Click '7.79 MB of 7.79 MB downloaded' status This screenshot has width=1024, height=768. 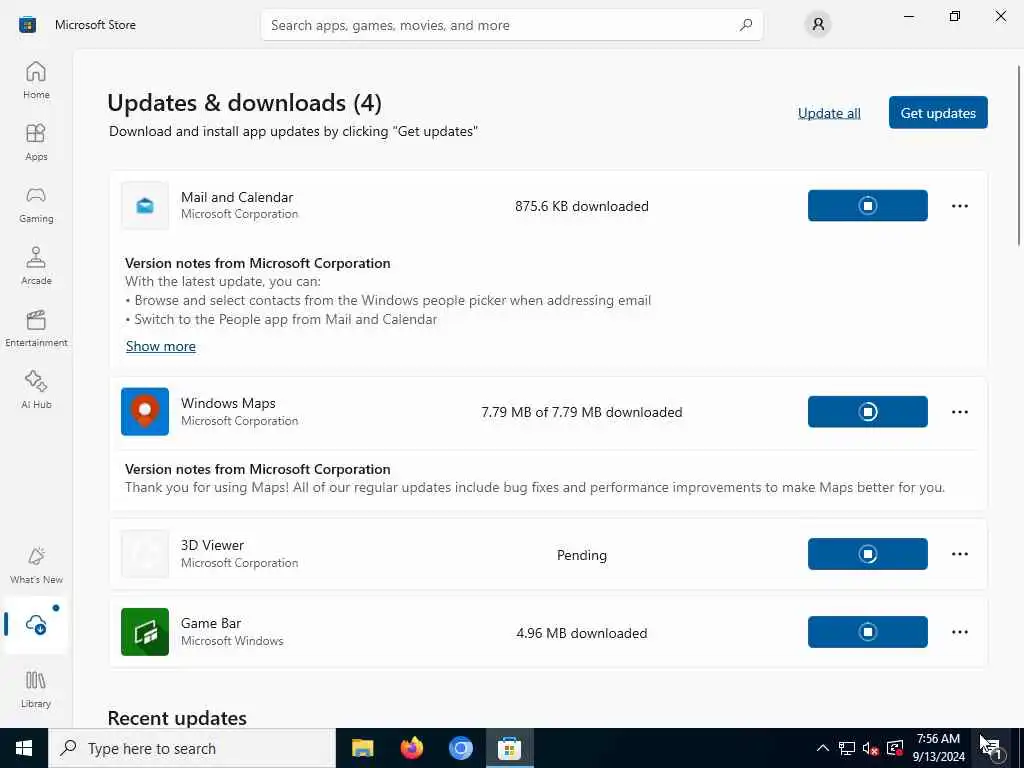point(581,412)
